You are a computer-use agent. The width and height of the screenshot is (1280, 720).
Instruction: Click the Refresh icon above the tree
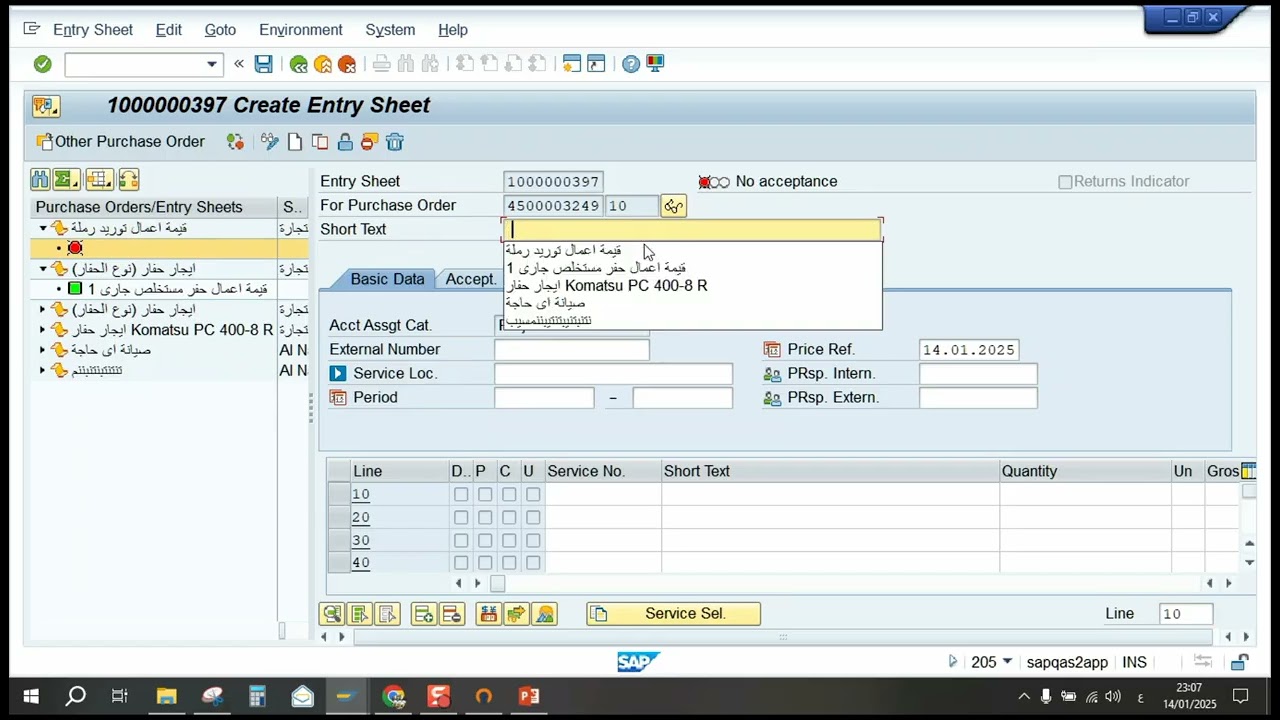(x=128, y=180)
